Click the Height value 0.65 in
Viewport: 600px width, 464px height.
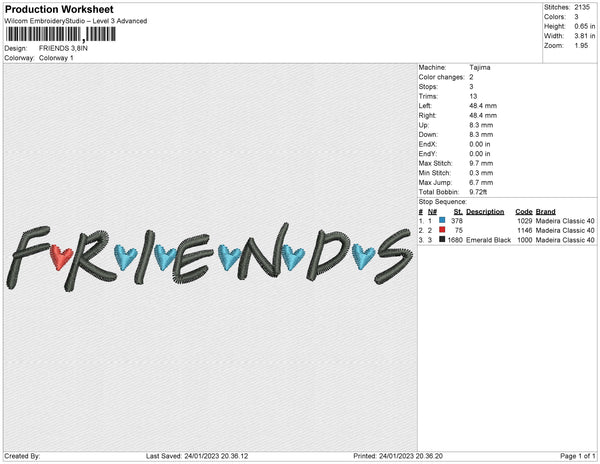point(584,26)
